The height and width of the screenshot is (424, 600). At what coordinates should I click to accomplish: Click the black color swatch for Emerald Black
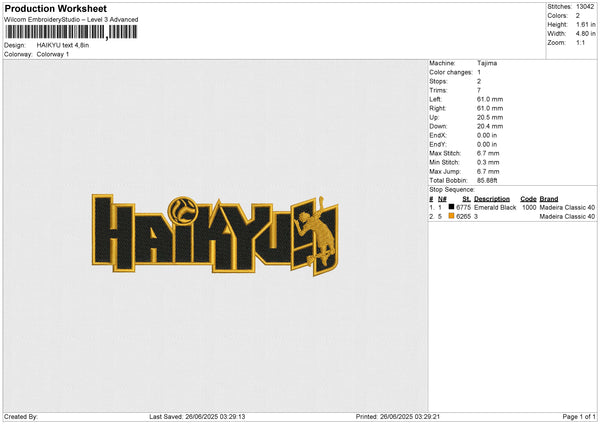tap(451, 207)
